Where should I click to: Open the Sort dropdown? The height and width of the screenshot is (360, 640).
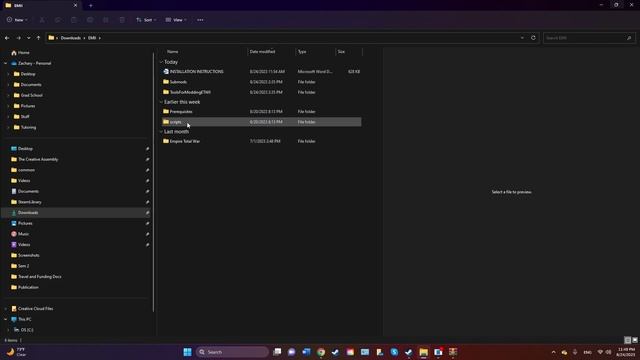146,20
